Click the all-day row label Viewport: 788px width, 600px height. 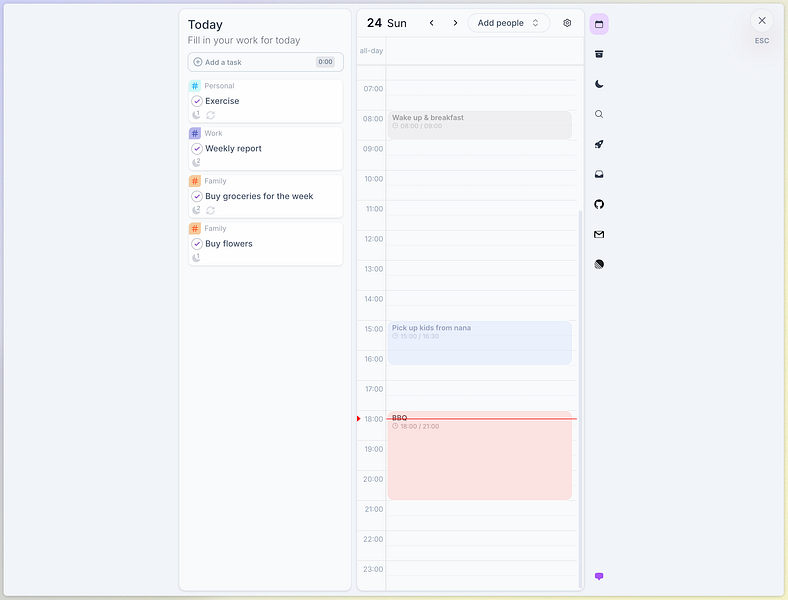(371, 51)
